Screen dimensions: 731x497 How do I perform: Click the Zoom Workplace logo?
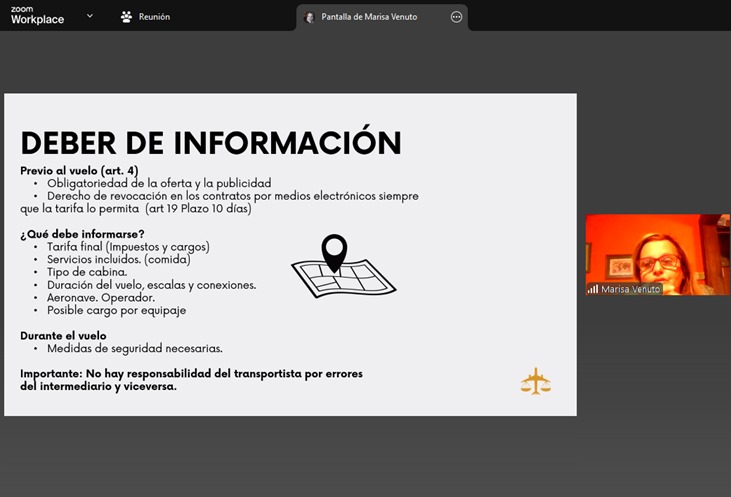[x=37, y=15]
